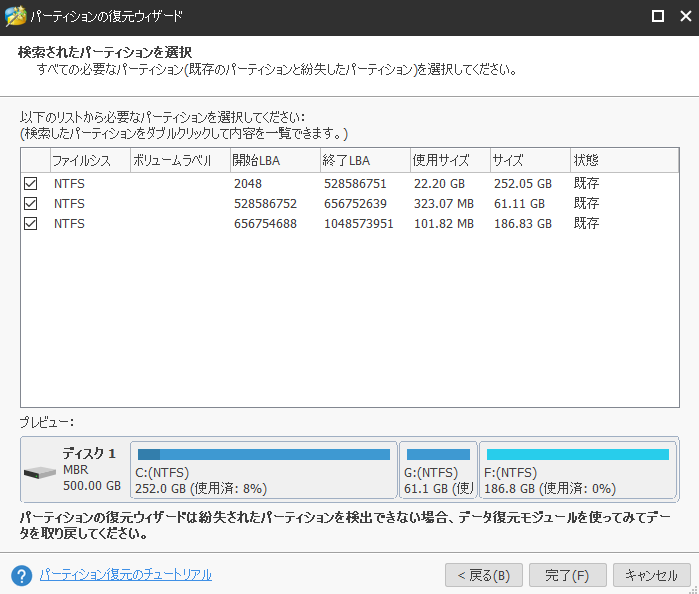
Task: Select the C:(NTFS) 252.0 GB partition block
Action: coord(263,470)
